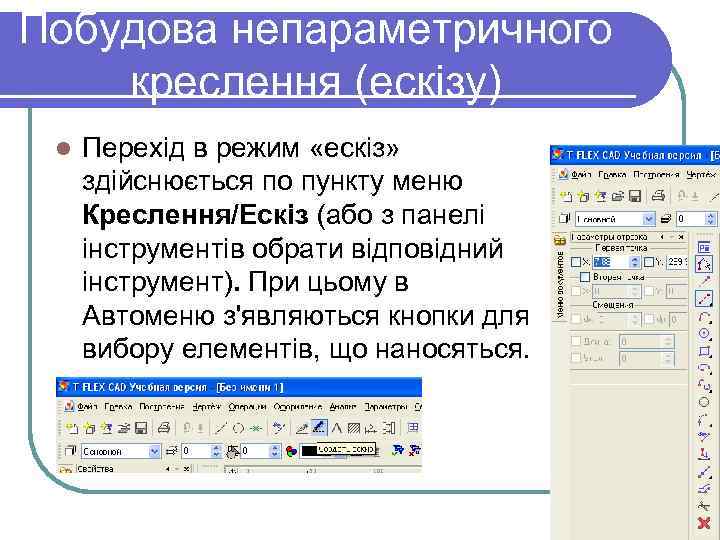
Task: Click the printer icon in right window toolbar
Action: [x=658, y=196]
